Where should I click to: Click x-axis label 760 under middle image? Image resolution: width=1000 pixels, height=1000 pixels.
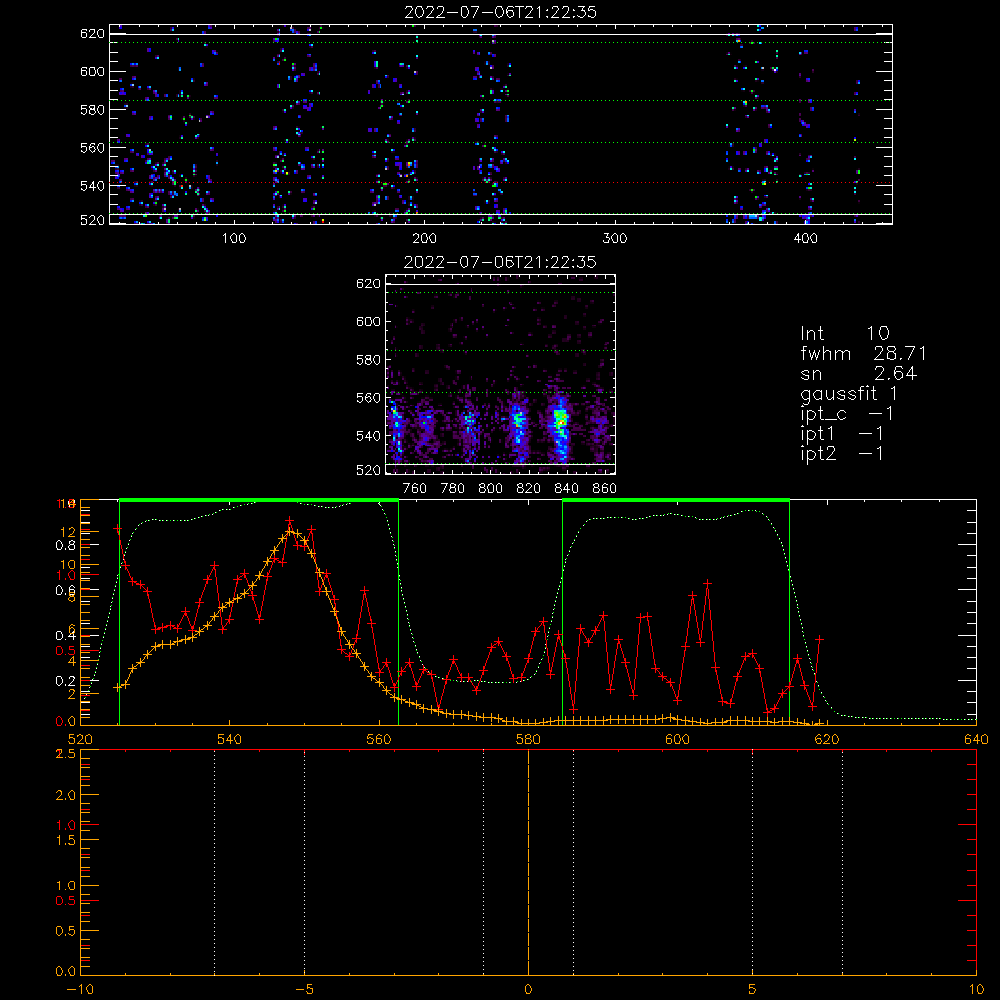click(x=415, y=489)
